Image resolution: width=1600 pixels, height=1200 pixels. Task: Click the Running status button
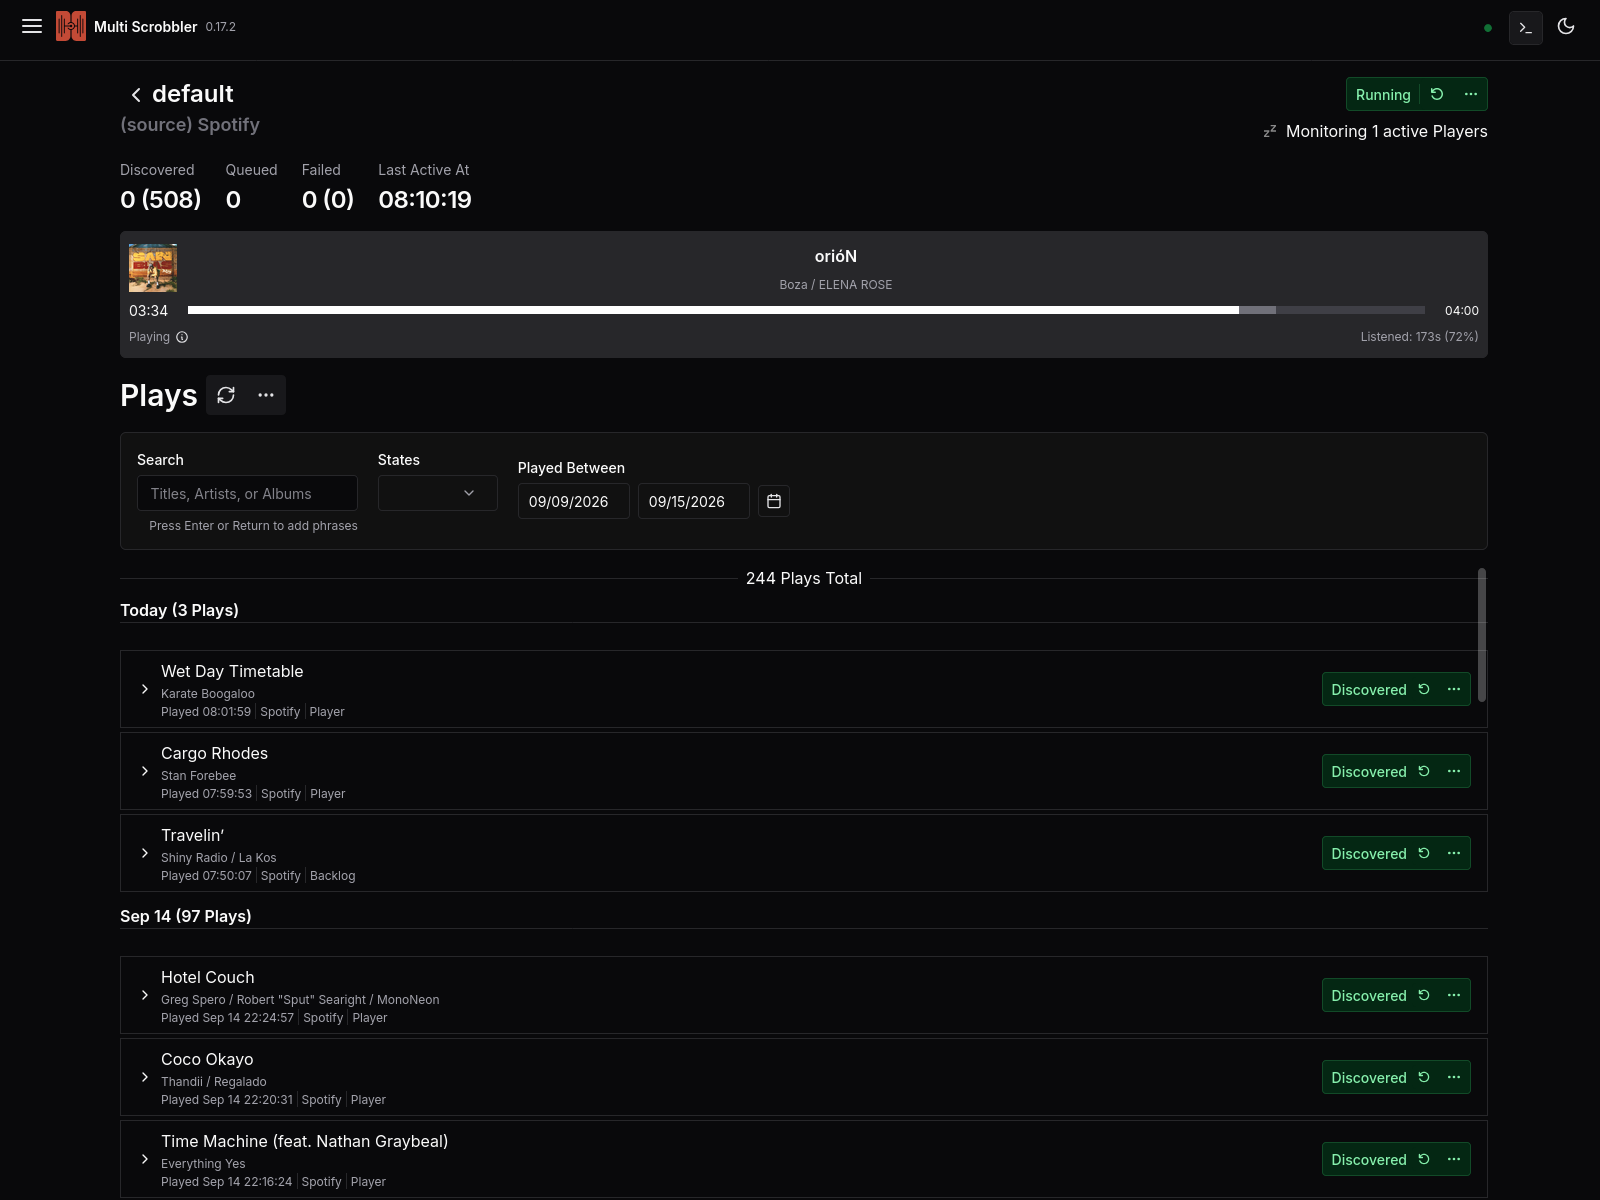[x=1383, y=94]
